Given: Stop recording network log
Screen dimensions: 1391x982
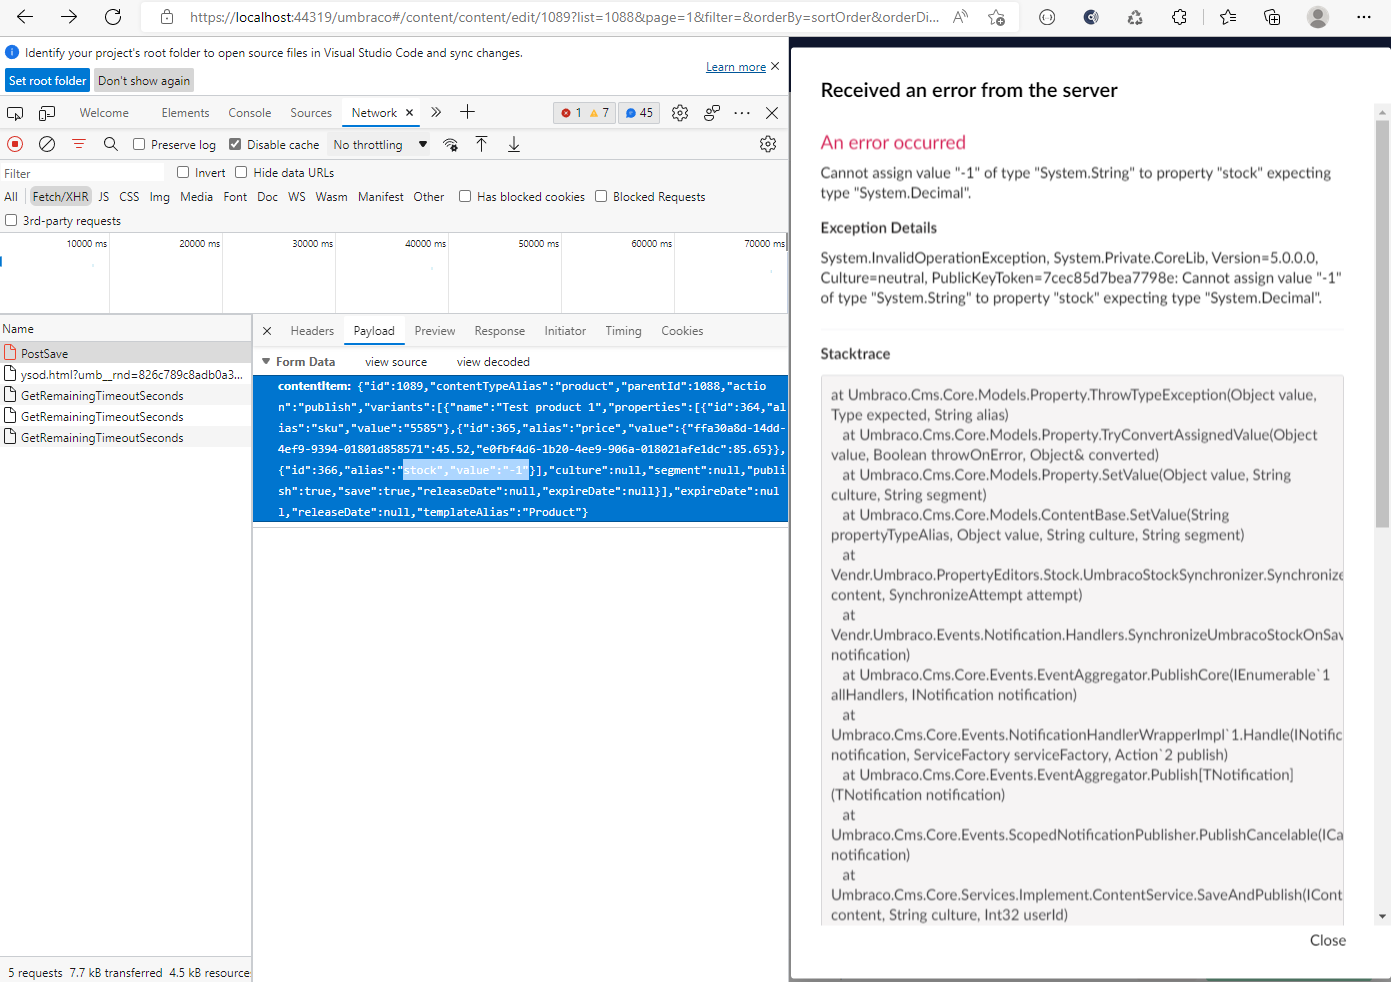Looking at the screenshot, I should (15, 144).
